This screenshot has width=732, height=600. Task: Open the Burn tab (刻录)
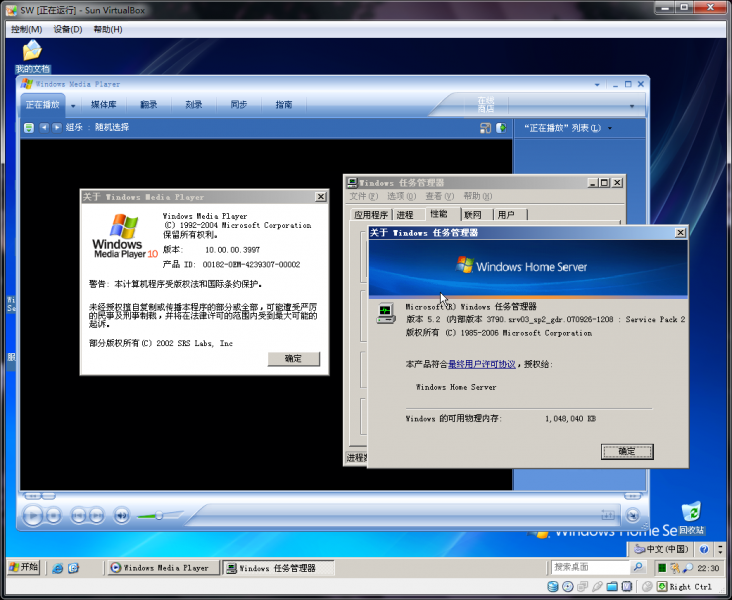pyautogui.click(x=194, y=105)
